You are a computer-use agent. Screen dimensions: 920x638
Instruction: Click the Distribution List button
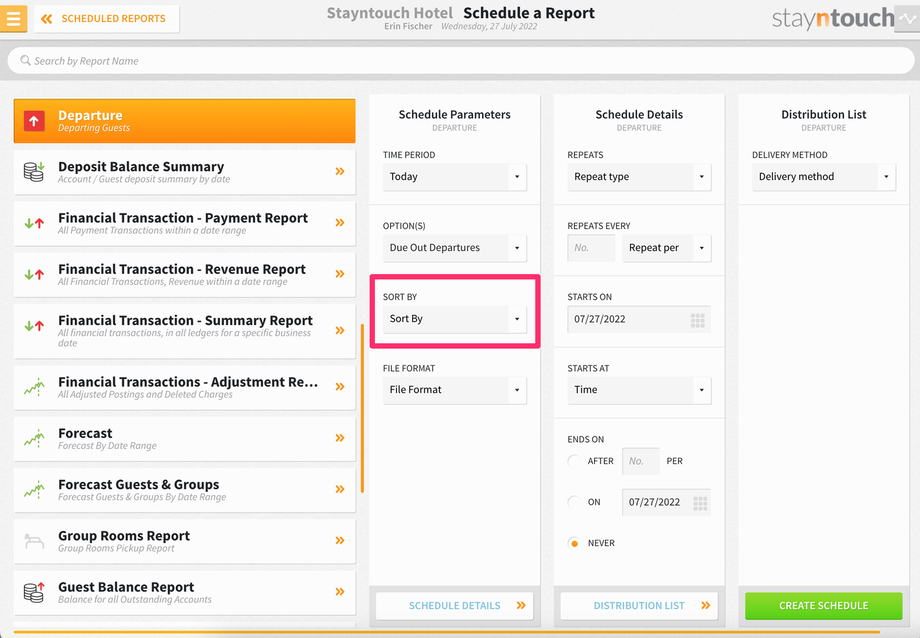(639, 606)
